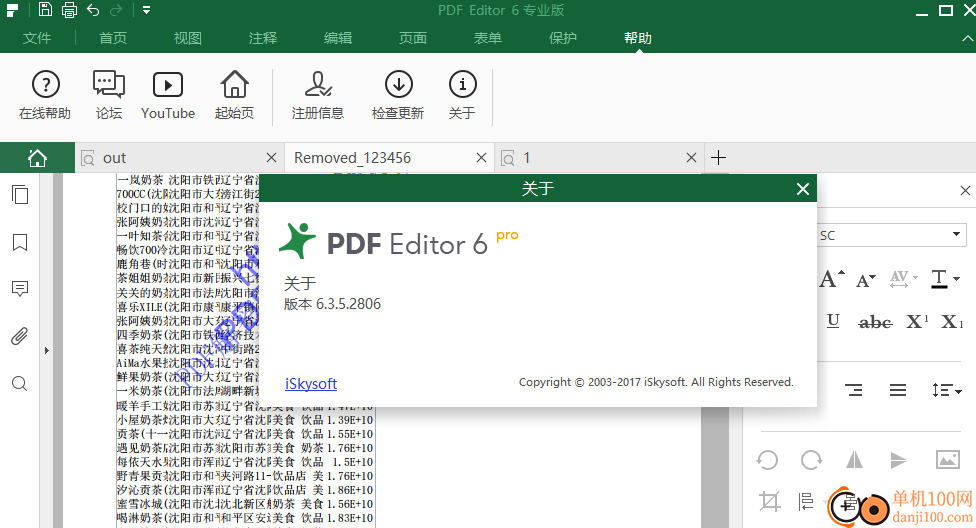Add a new tab with plus
The image size is (976, 528).
click(718, 158)
